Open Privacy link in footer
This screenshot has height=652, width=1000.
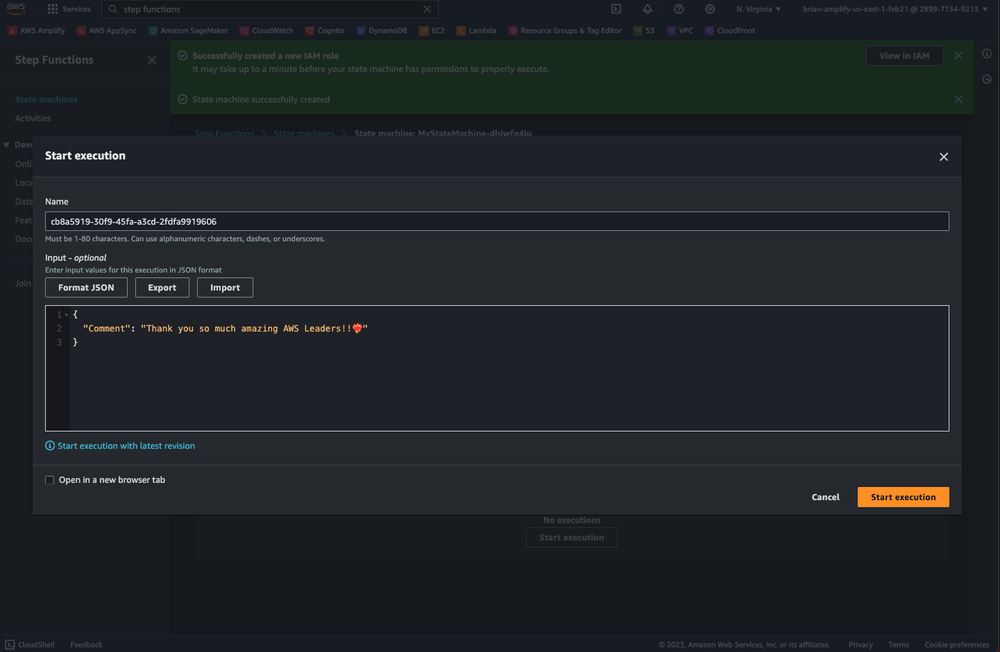point(860,644)
